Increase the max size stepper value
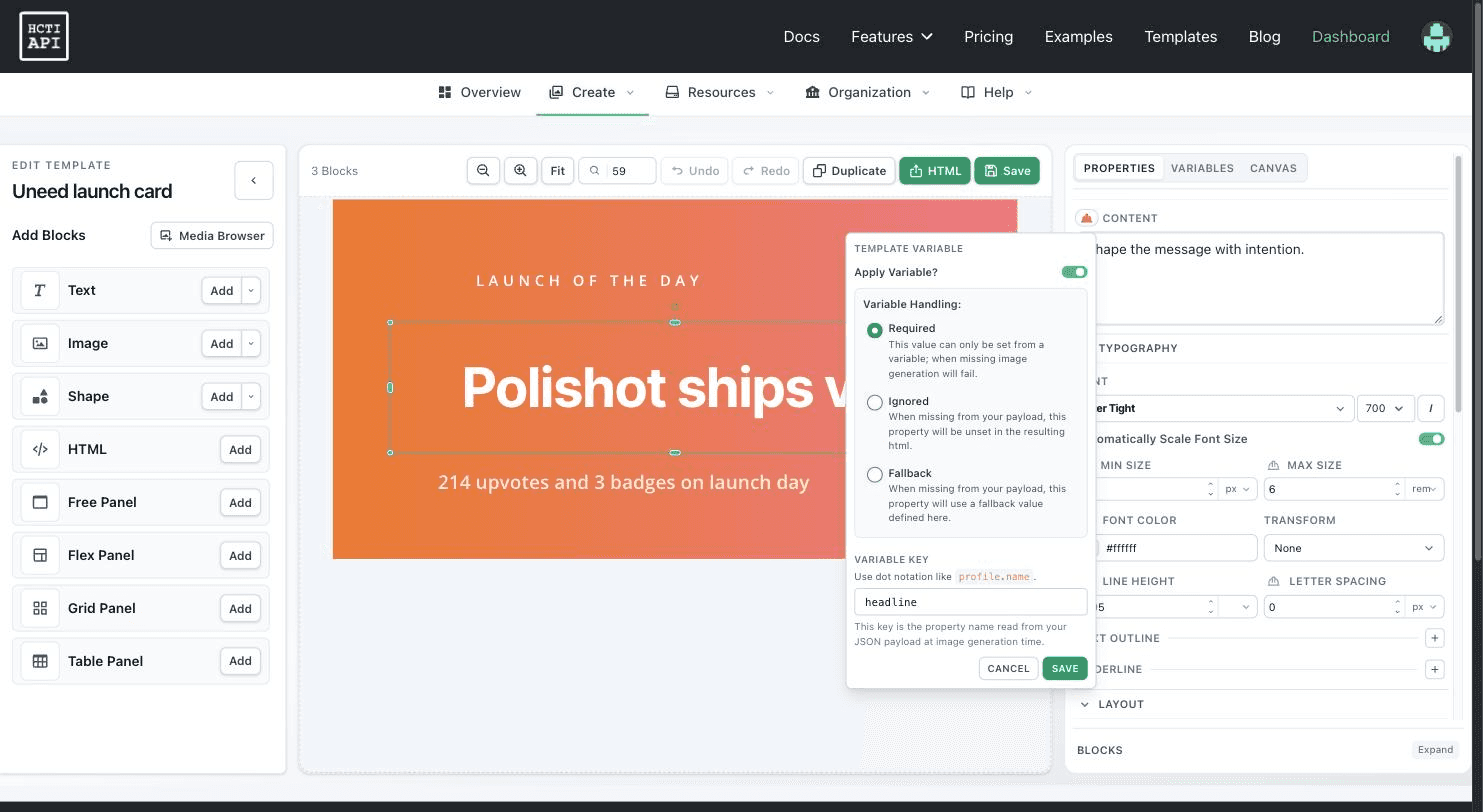Viewport: 1483px width, 812px height. tap(1397, 485)
